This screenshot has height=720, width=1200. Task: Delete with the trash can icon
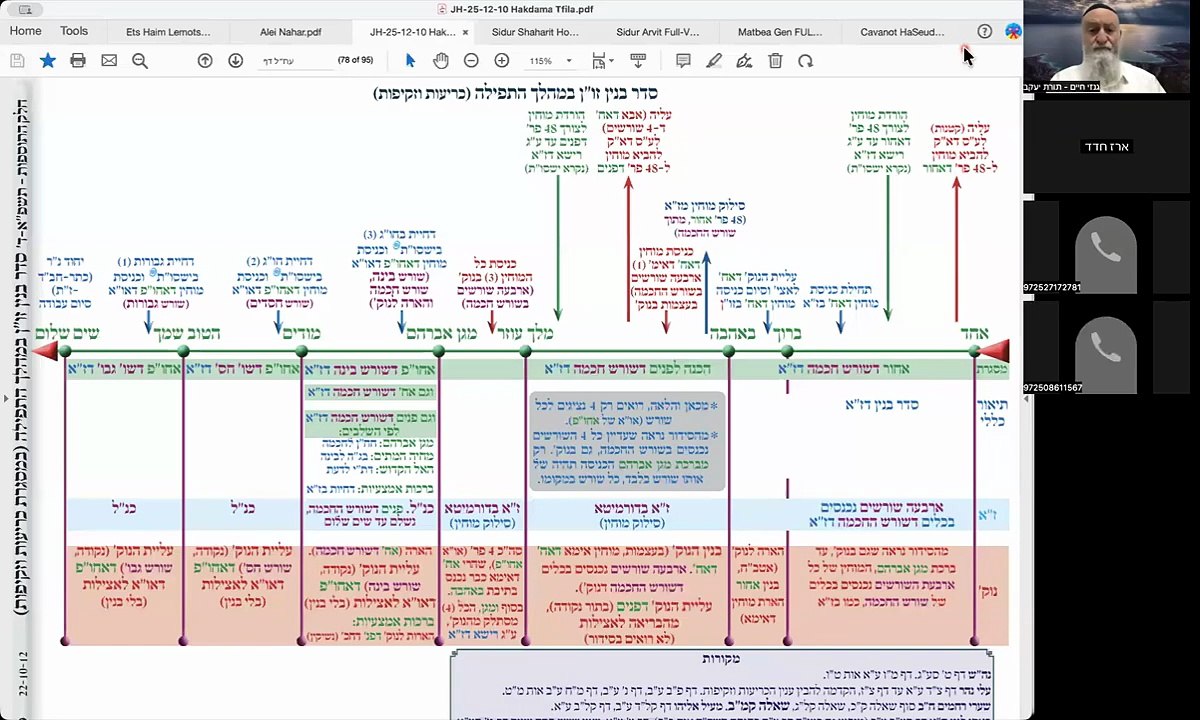(775, 61)
